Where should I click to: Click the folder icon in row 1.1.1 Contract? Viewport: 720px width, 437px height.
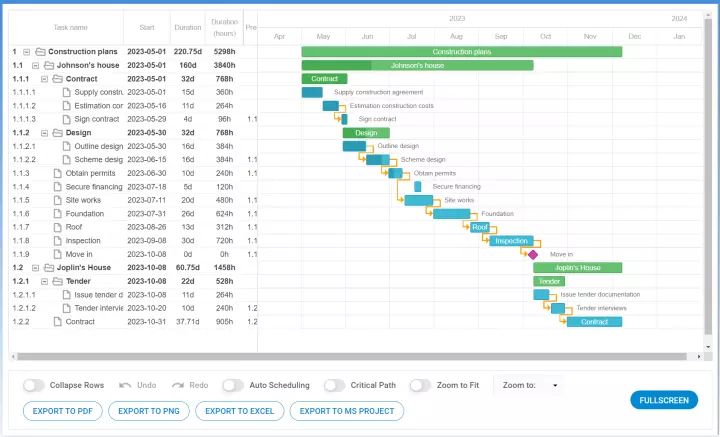point(57,79)
